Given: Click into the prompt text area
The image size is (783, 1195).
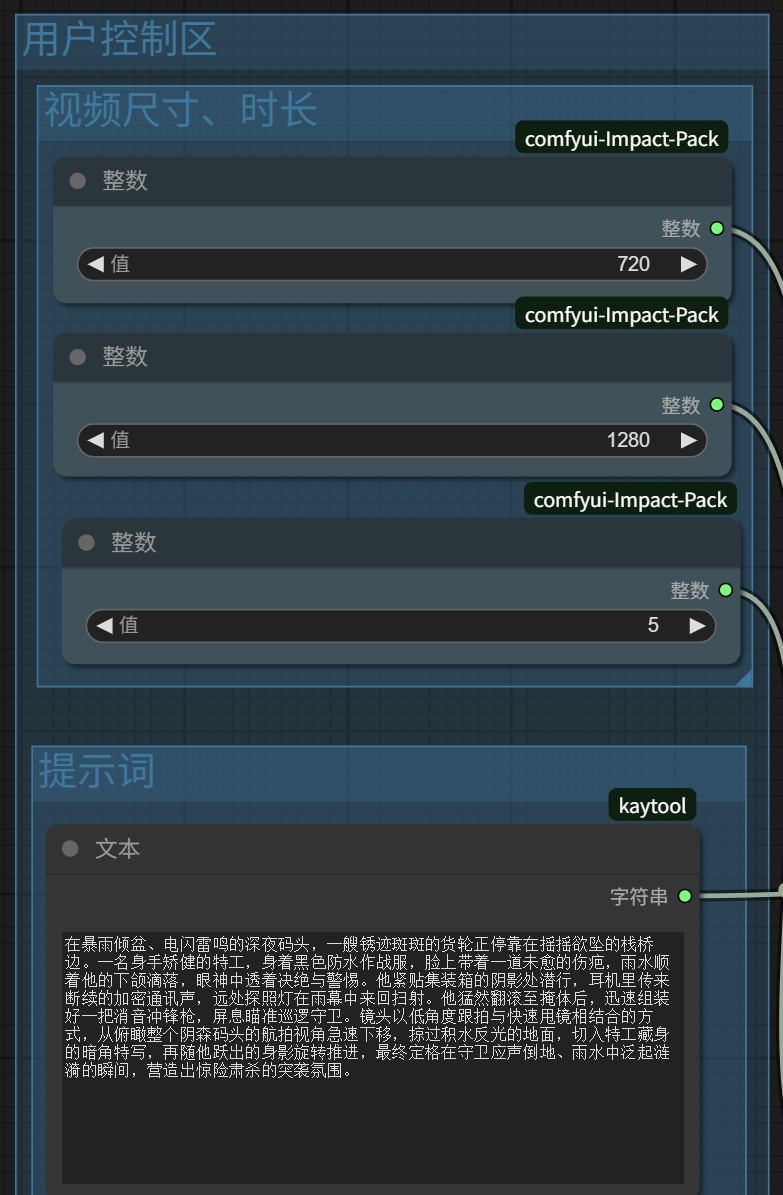Looking at the screenshot, I should [373, 1058].
